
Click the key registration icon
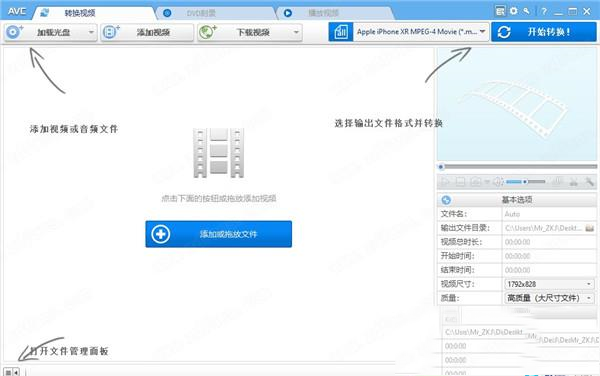[x=527, y=11]
